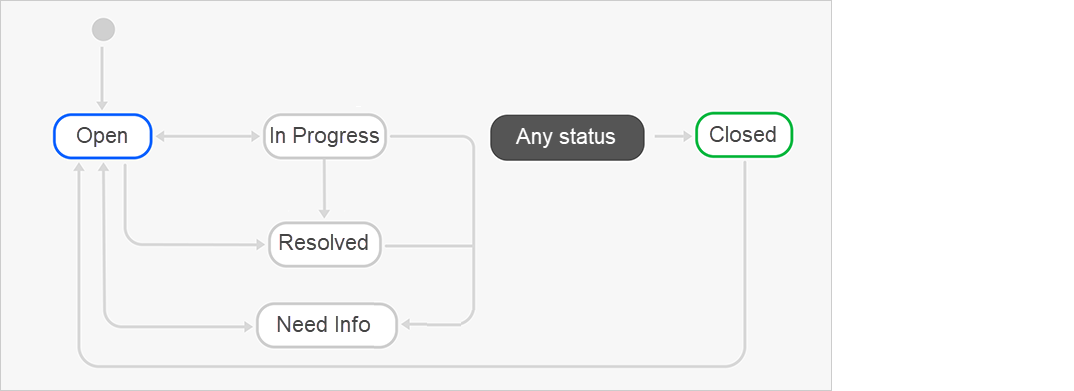This screenshot has width=1074, height=391.
Task: Click arrowhead pointing at In Progress from Open
Action: [256, 136]
